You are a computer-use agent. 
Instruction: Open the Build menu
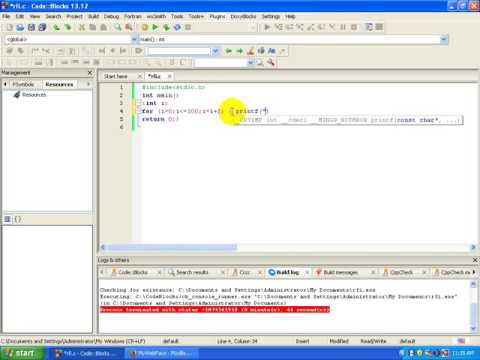point(93,16)
